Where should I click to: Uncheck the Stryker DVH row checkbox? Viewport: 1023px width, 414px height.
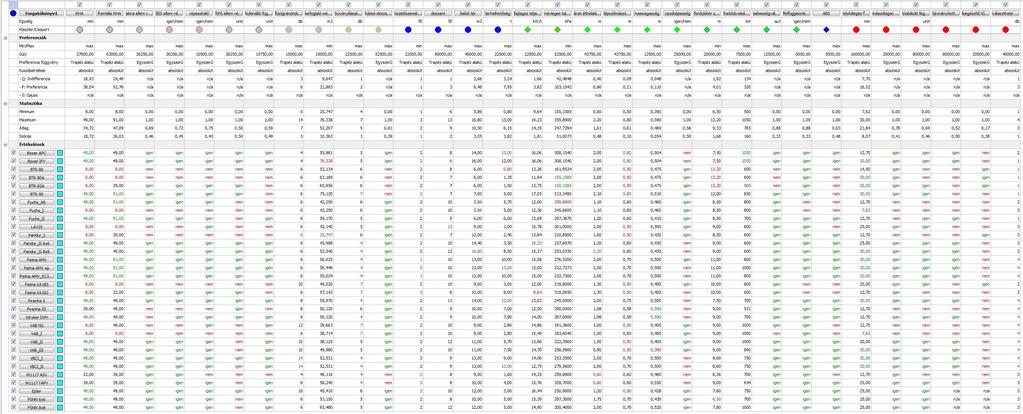click(x=14, y=317)
